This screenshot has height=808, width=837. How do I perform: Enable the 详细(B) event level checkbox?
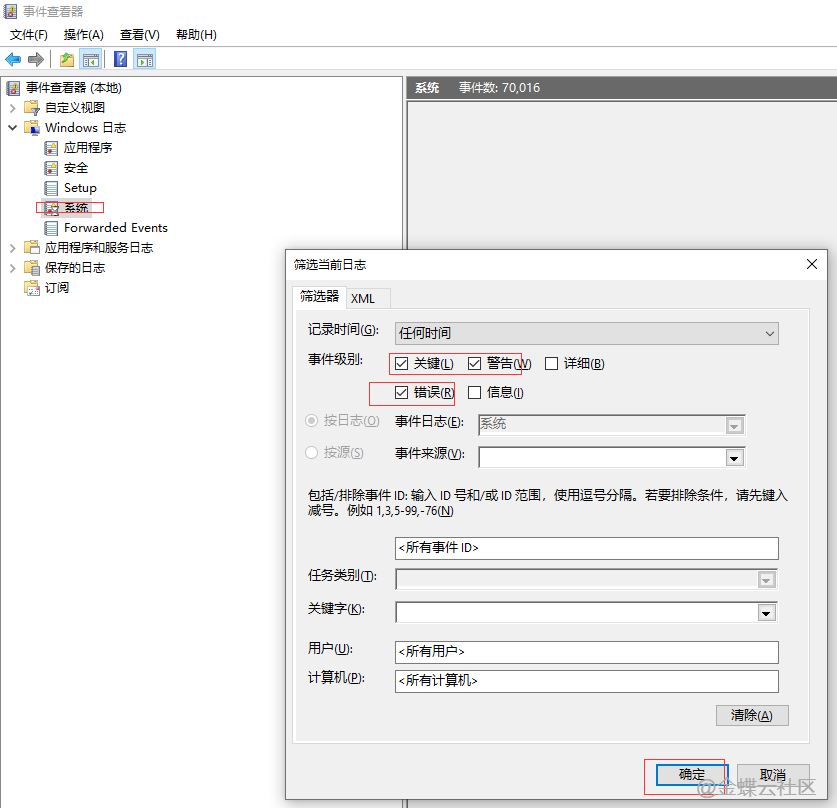pos(551,364)
